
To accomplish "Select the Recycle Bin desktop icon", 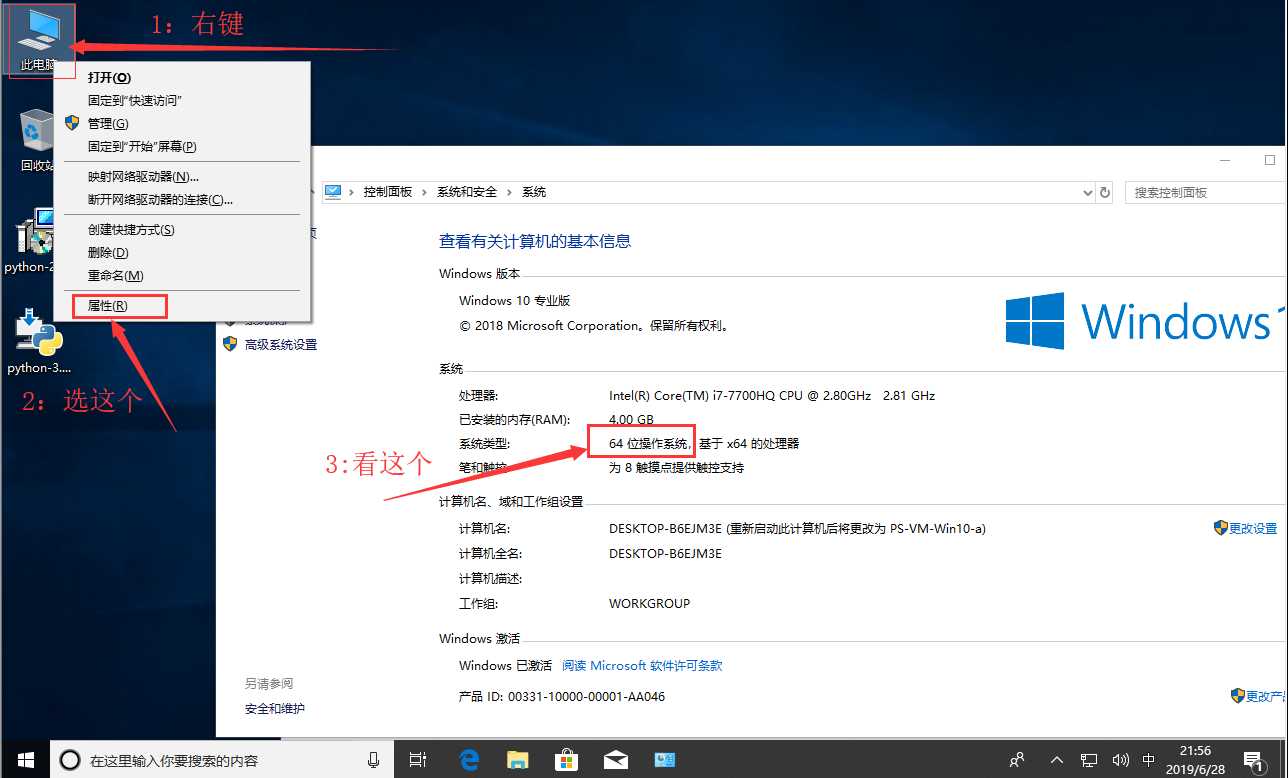I will 36,141.
